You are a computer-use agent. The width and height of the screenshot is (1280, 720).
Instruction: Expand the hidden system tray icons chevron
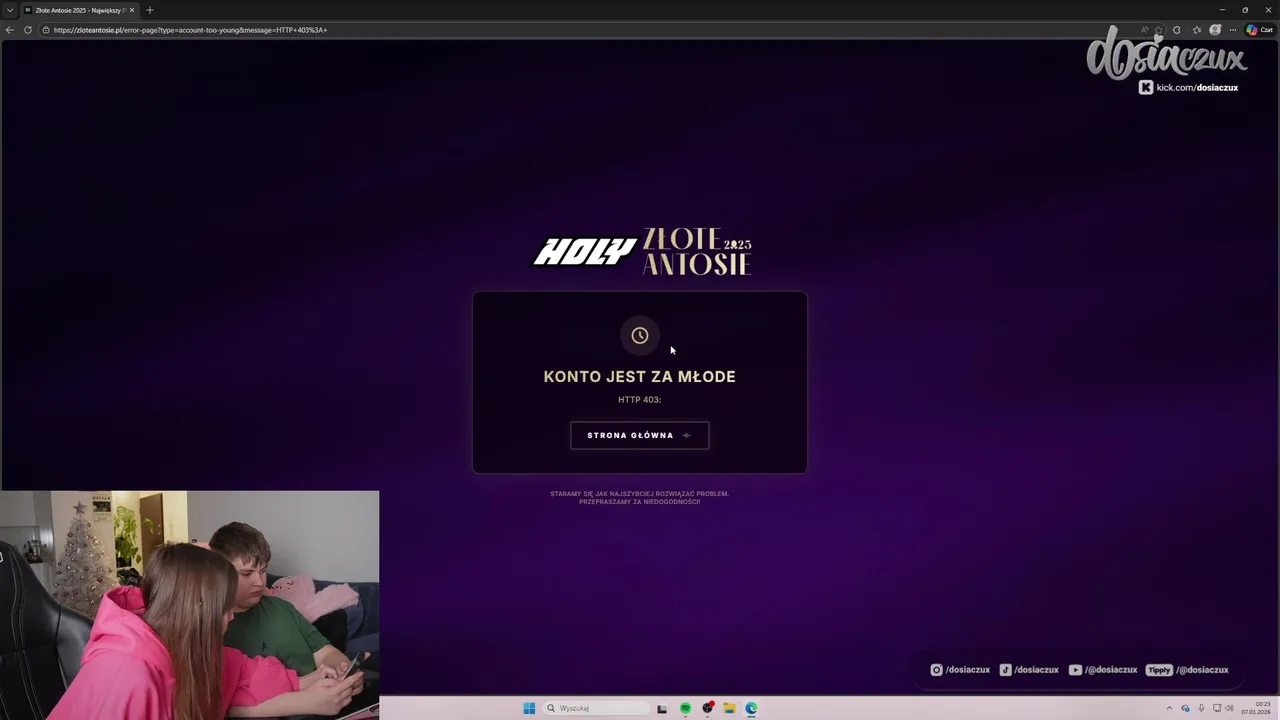(x=1169, y=708)
